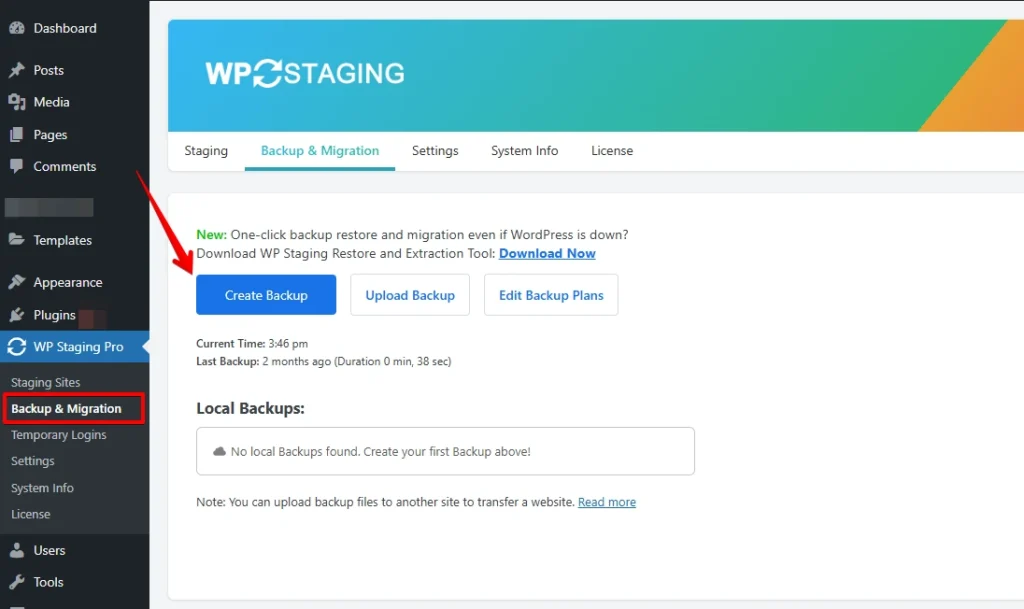The width and height of the screenshot is (1024, 609).
Task: Click the Templates folder icon
Action: coord(17,240)
